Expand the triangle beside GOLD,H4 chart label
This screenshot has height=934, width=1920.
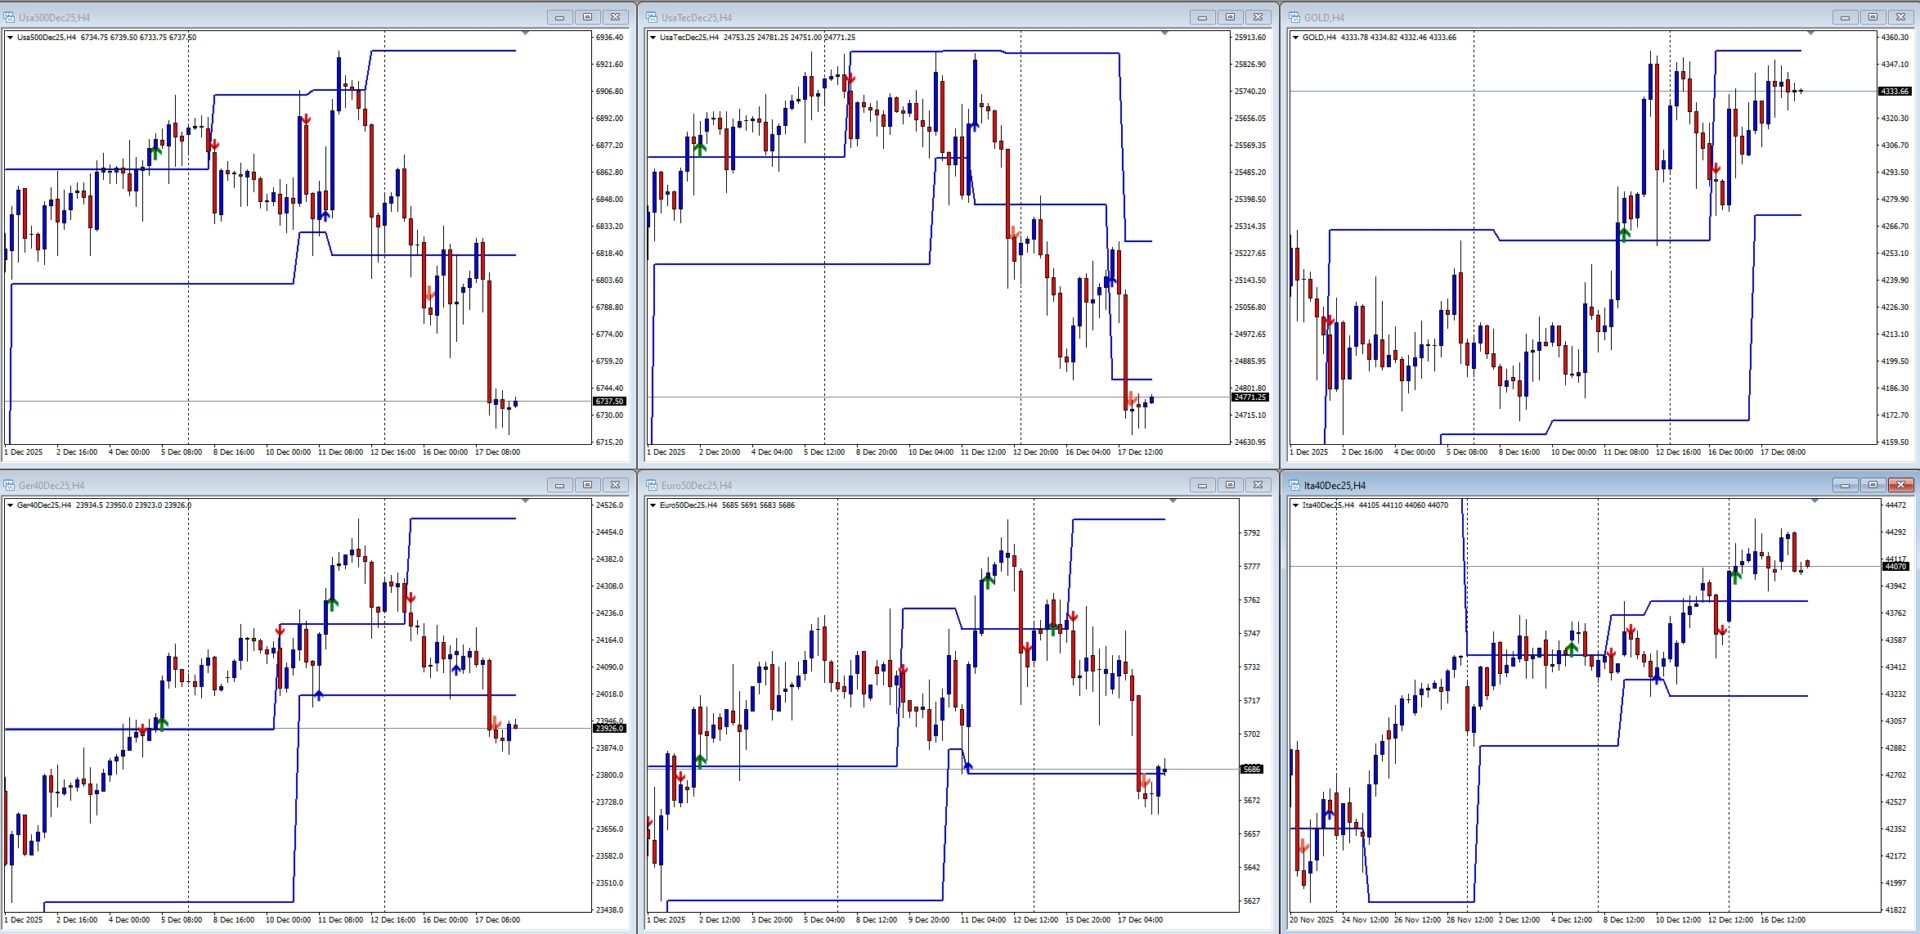[1296, 37]
